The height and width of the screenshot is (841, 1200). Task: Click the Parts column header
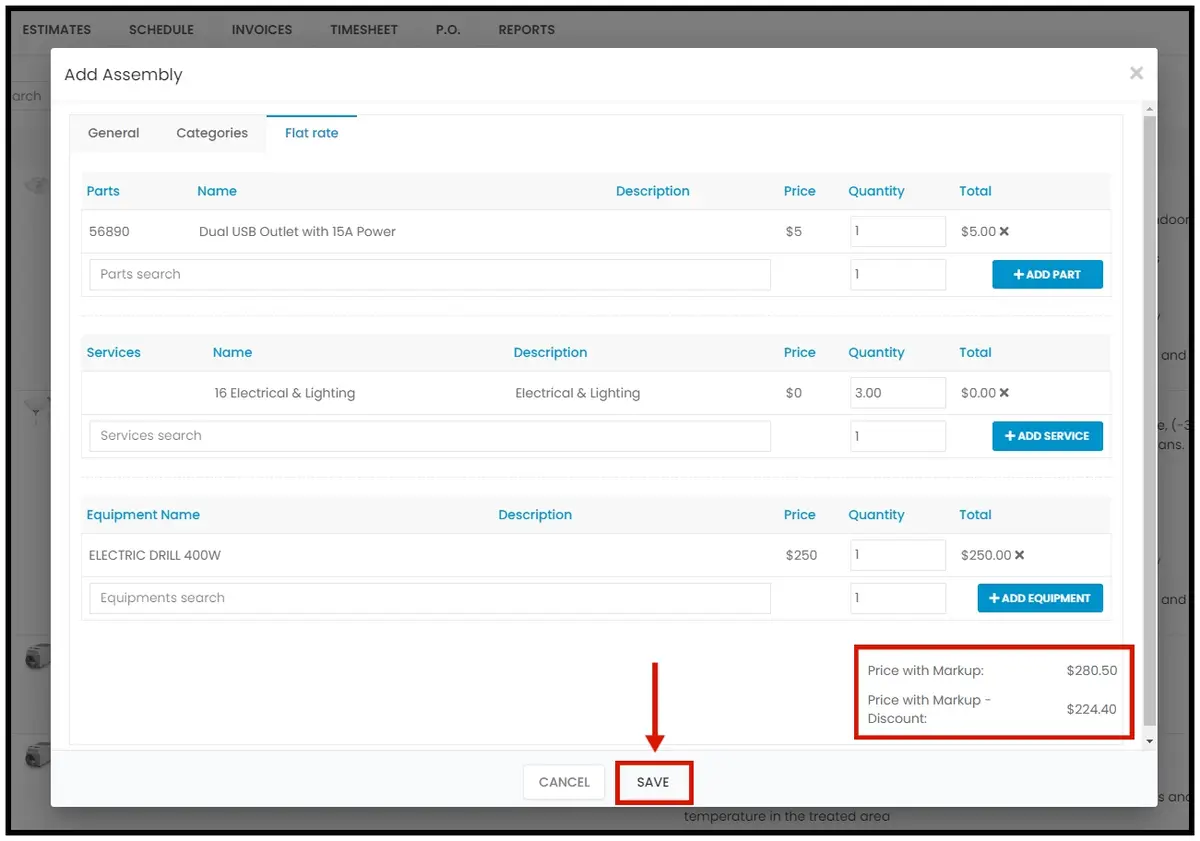(x=103, y=191)
